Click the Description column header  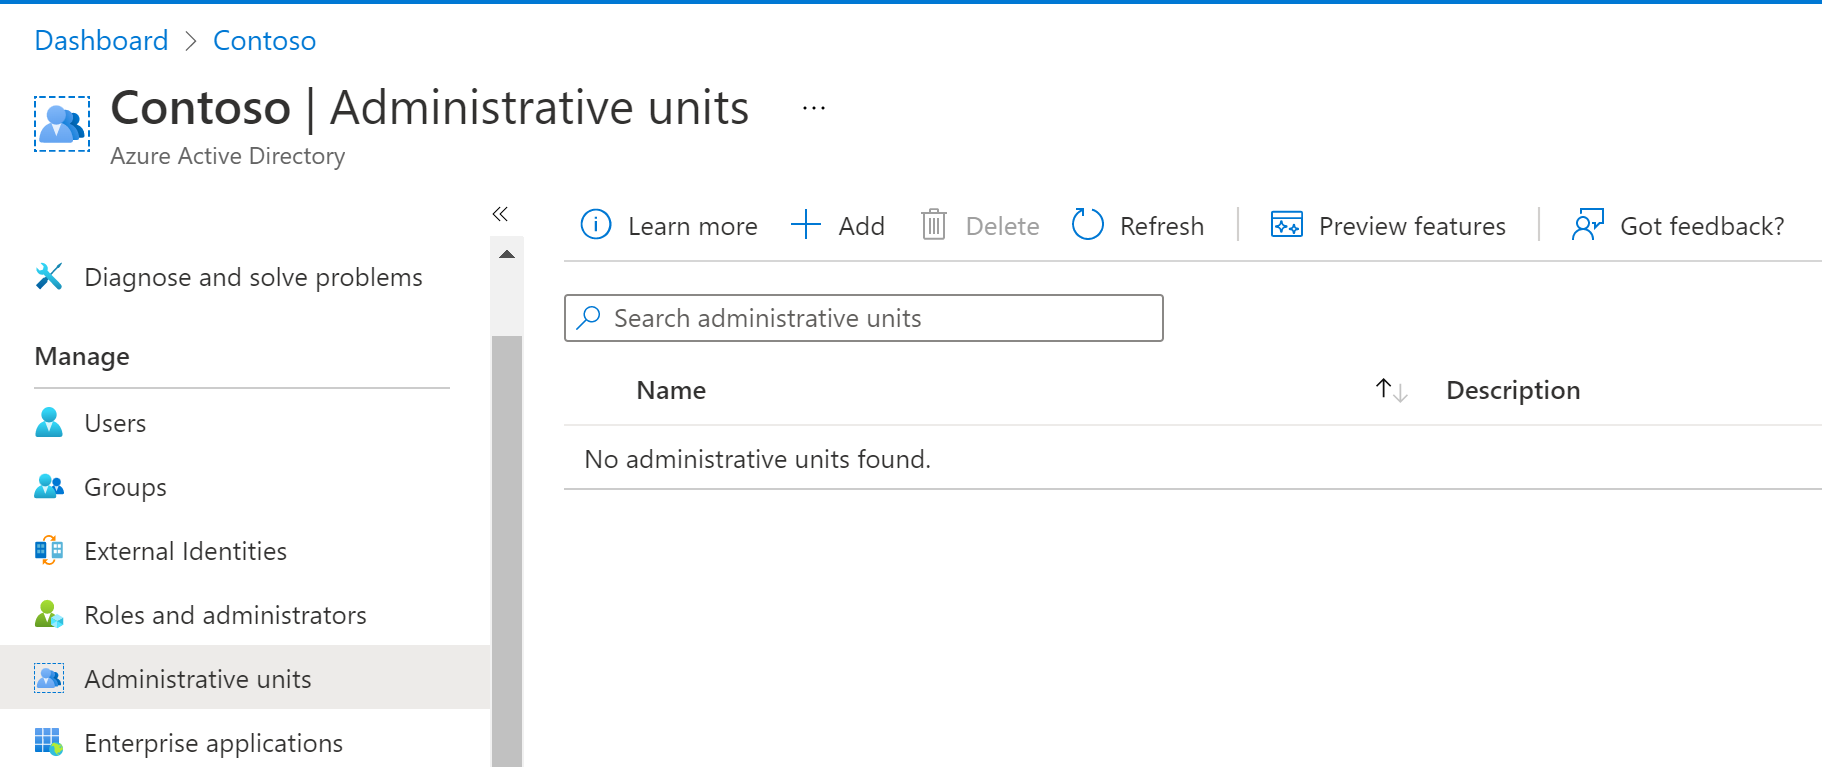pos(1512,390)
